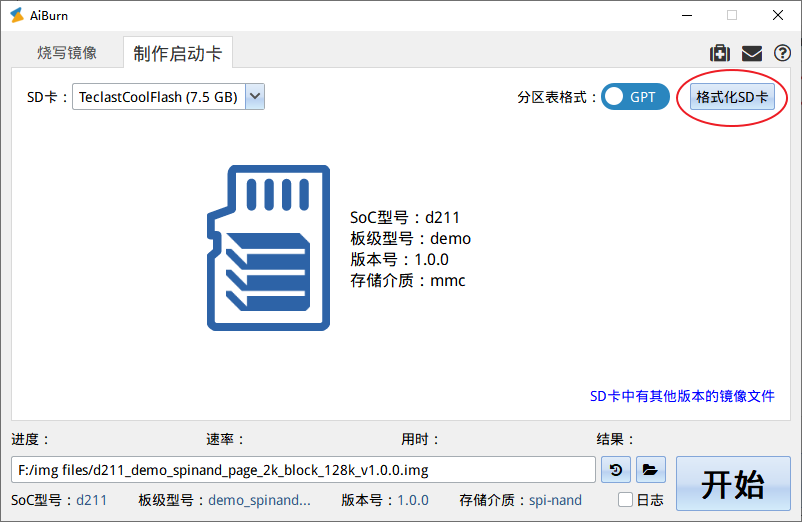802x522 pixels.
Task: Click the envelope mail icon
Action: 751,53
